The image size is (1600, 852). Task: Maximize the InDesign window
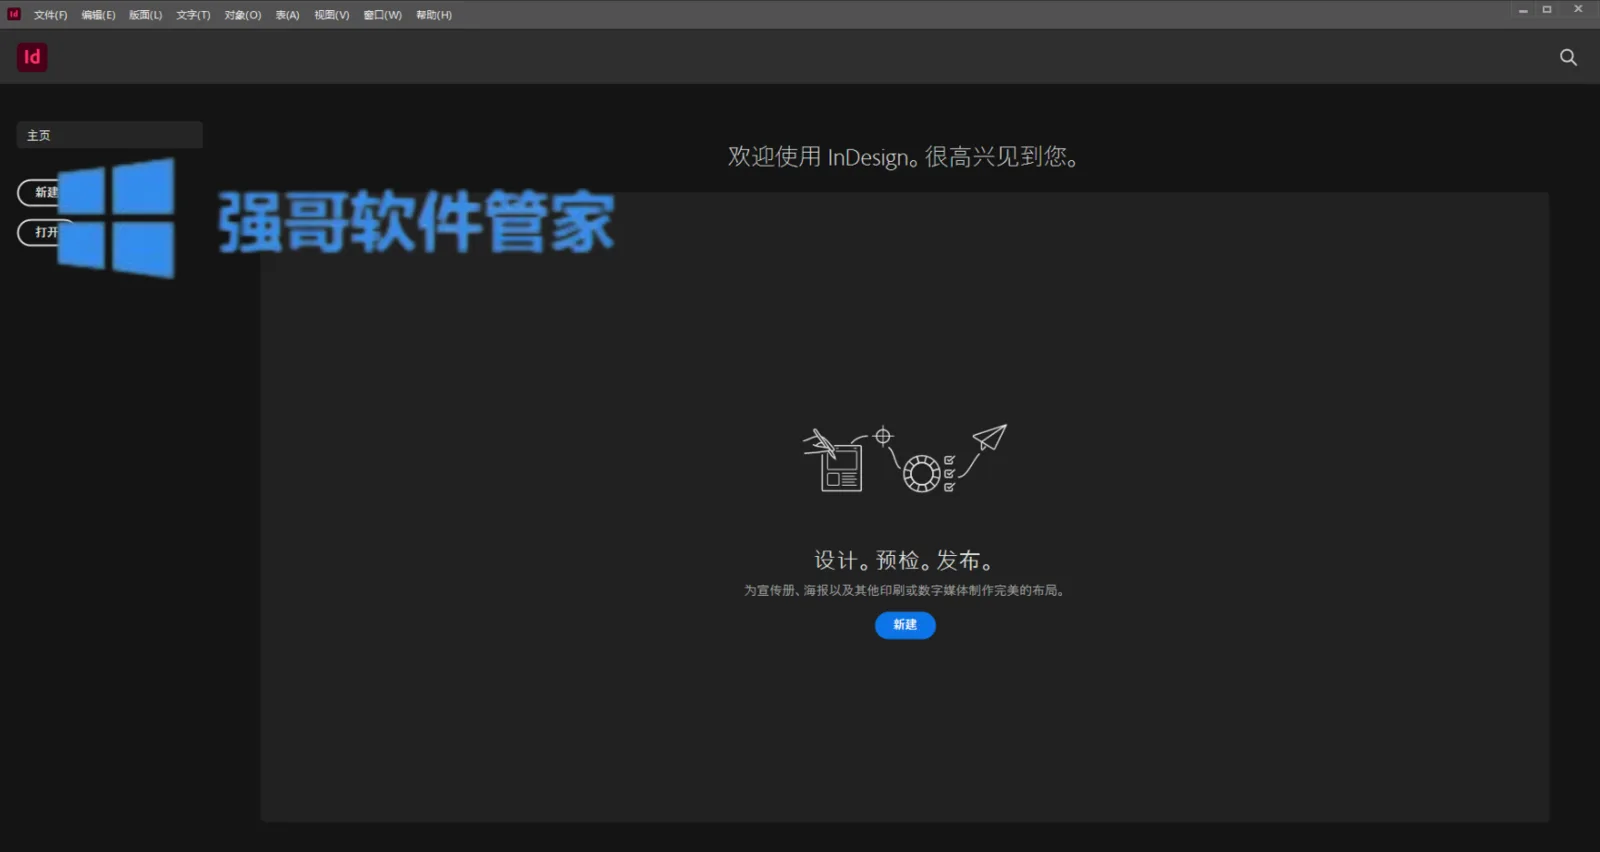(x=1547, y=10)
